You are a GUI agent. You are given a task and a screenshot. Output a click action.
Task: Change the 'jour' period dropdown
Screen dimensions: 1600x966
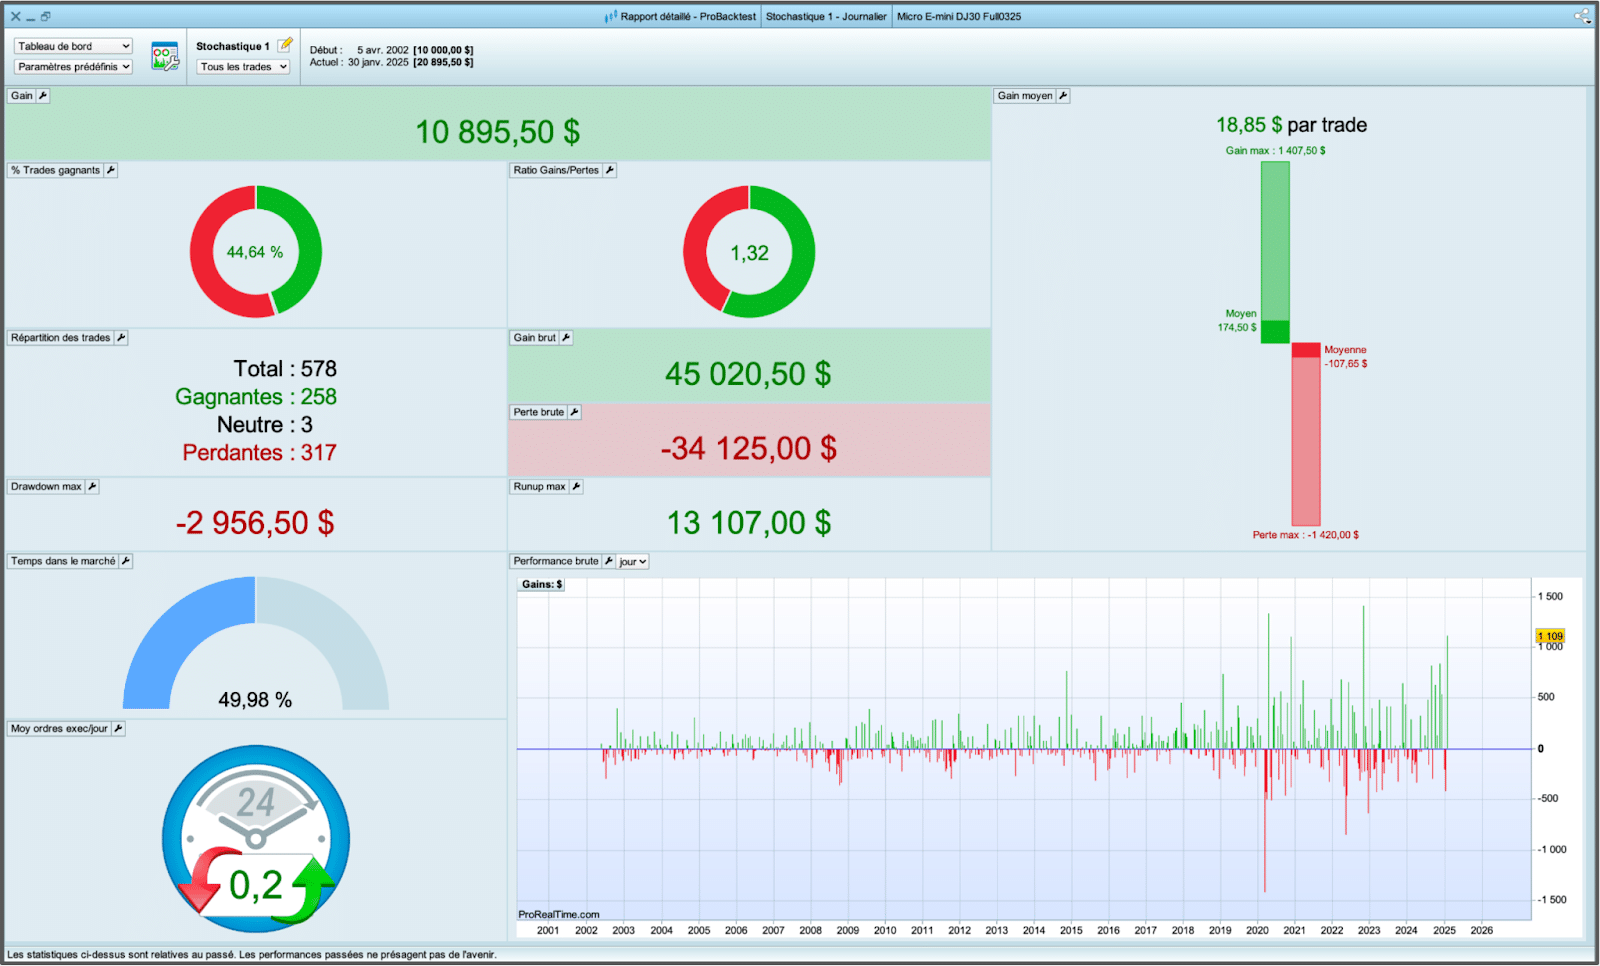[633, 562]
